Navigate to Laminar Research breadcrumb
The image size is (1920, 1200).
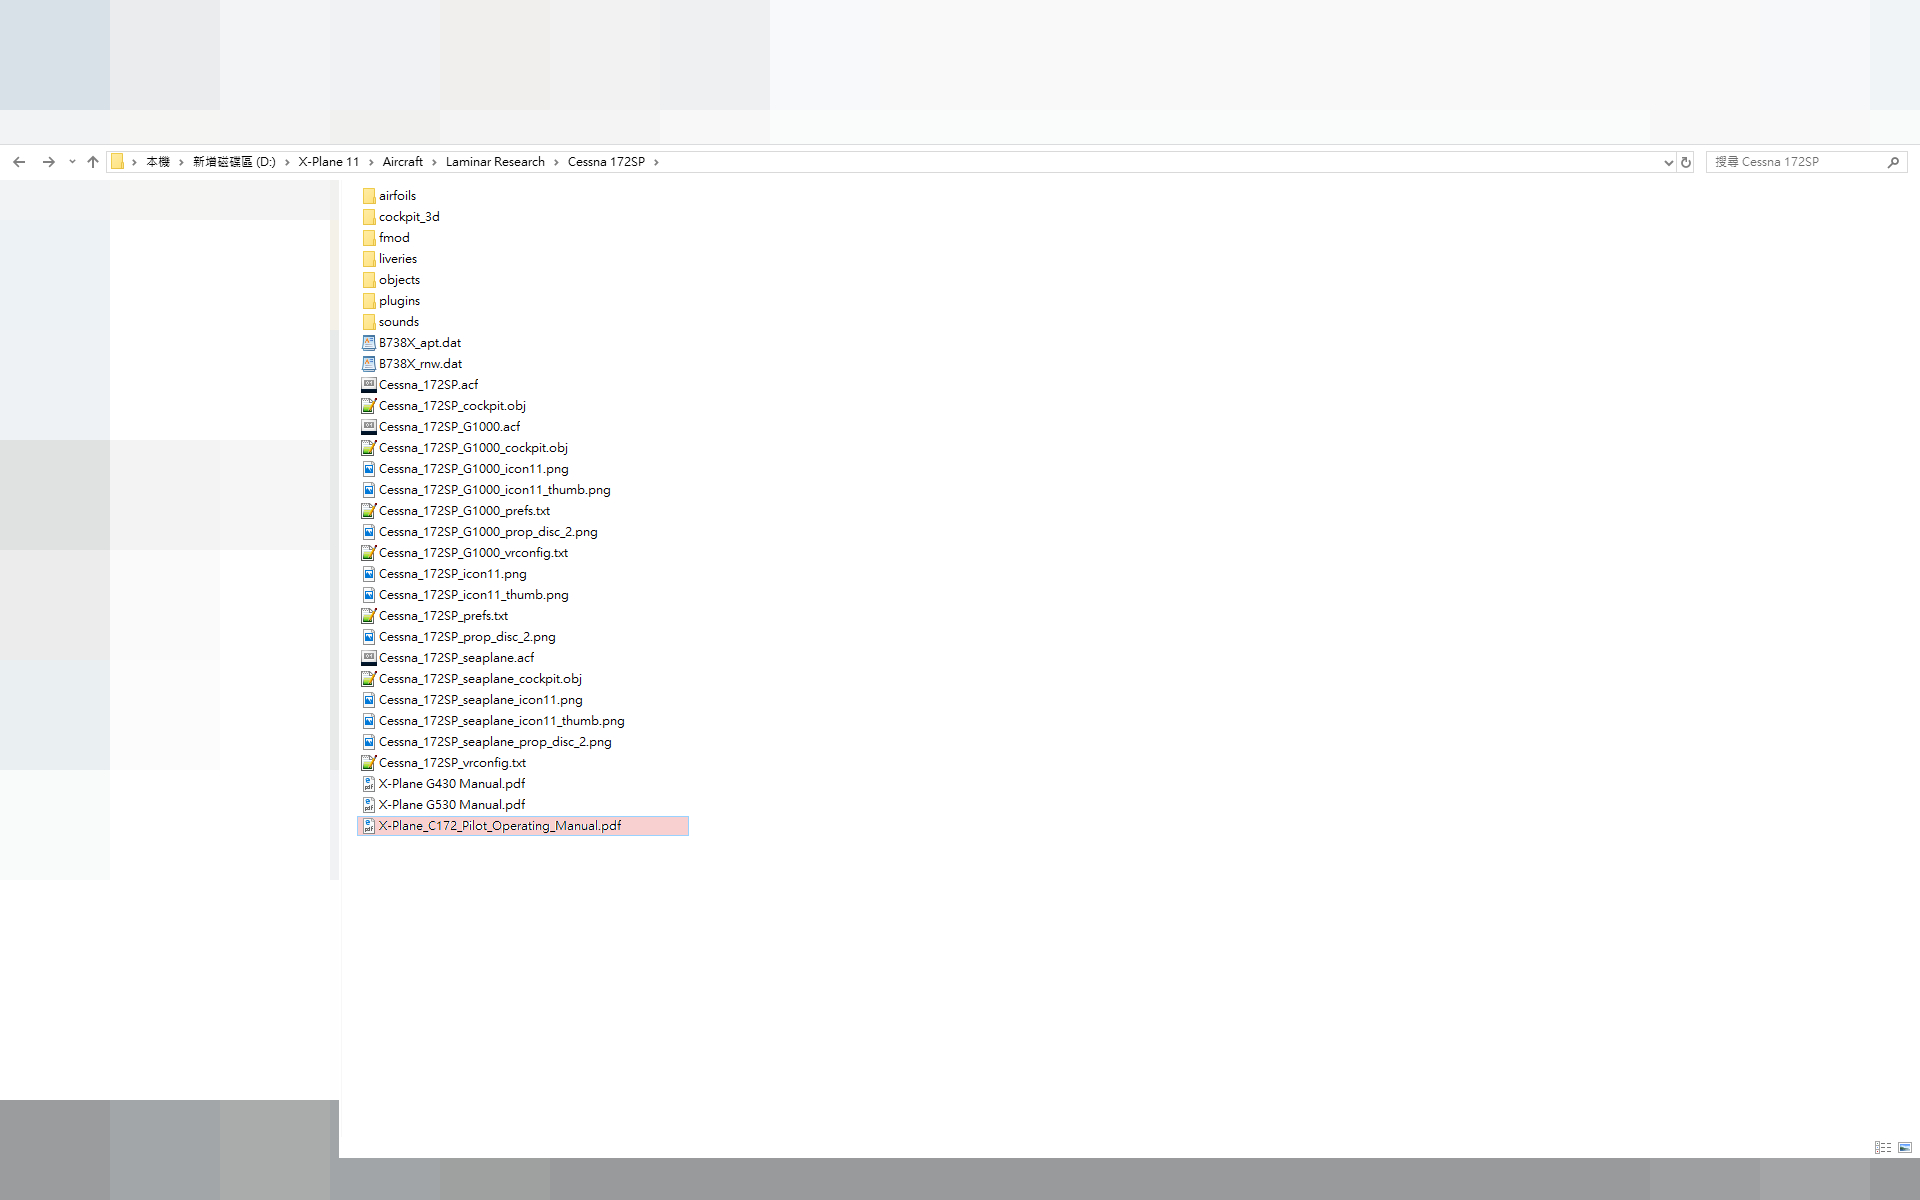(495, 162)
